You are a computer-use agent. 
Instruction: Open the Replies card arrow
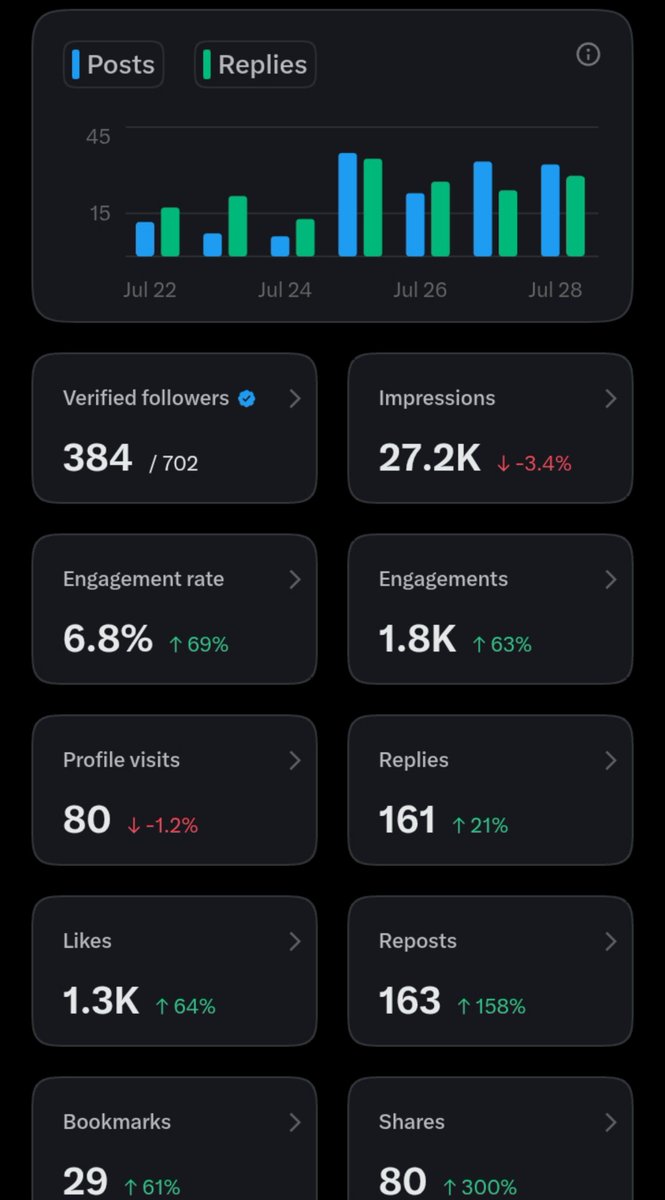click(x=611, y=761)
